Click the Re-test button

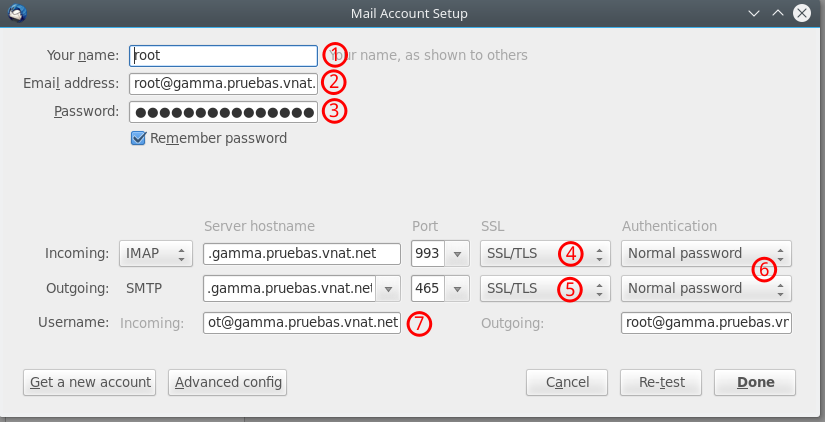click(x=661, y=382)
